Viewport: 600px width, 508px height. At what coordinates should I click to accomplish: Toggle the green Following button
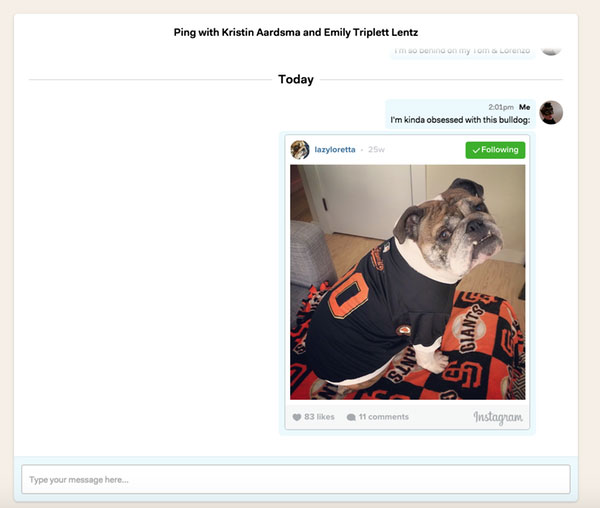[x=495, y=150]
